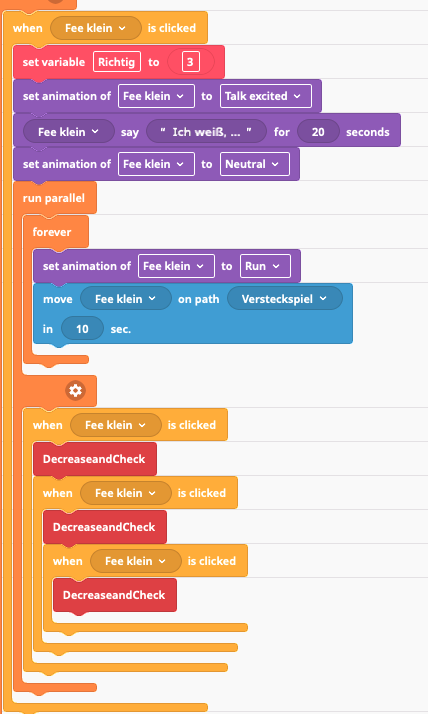428x714 pixels.
Task: Open the Run animation dropdown
Action: click(265, 266)
